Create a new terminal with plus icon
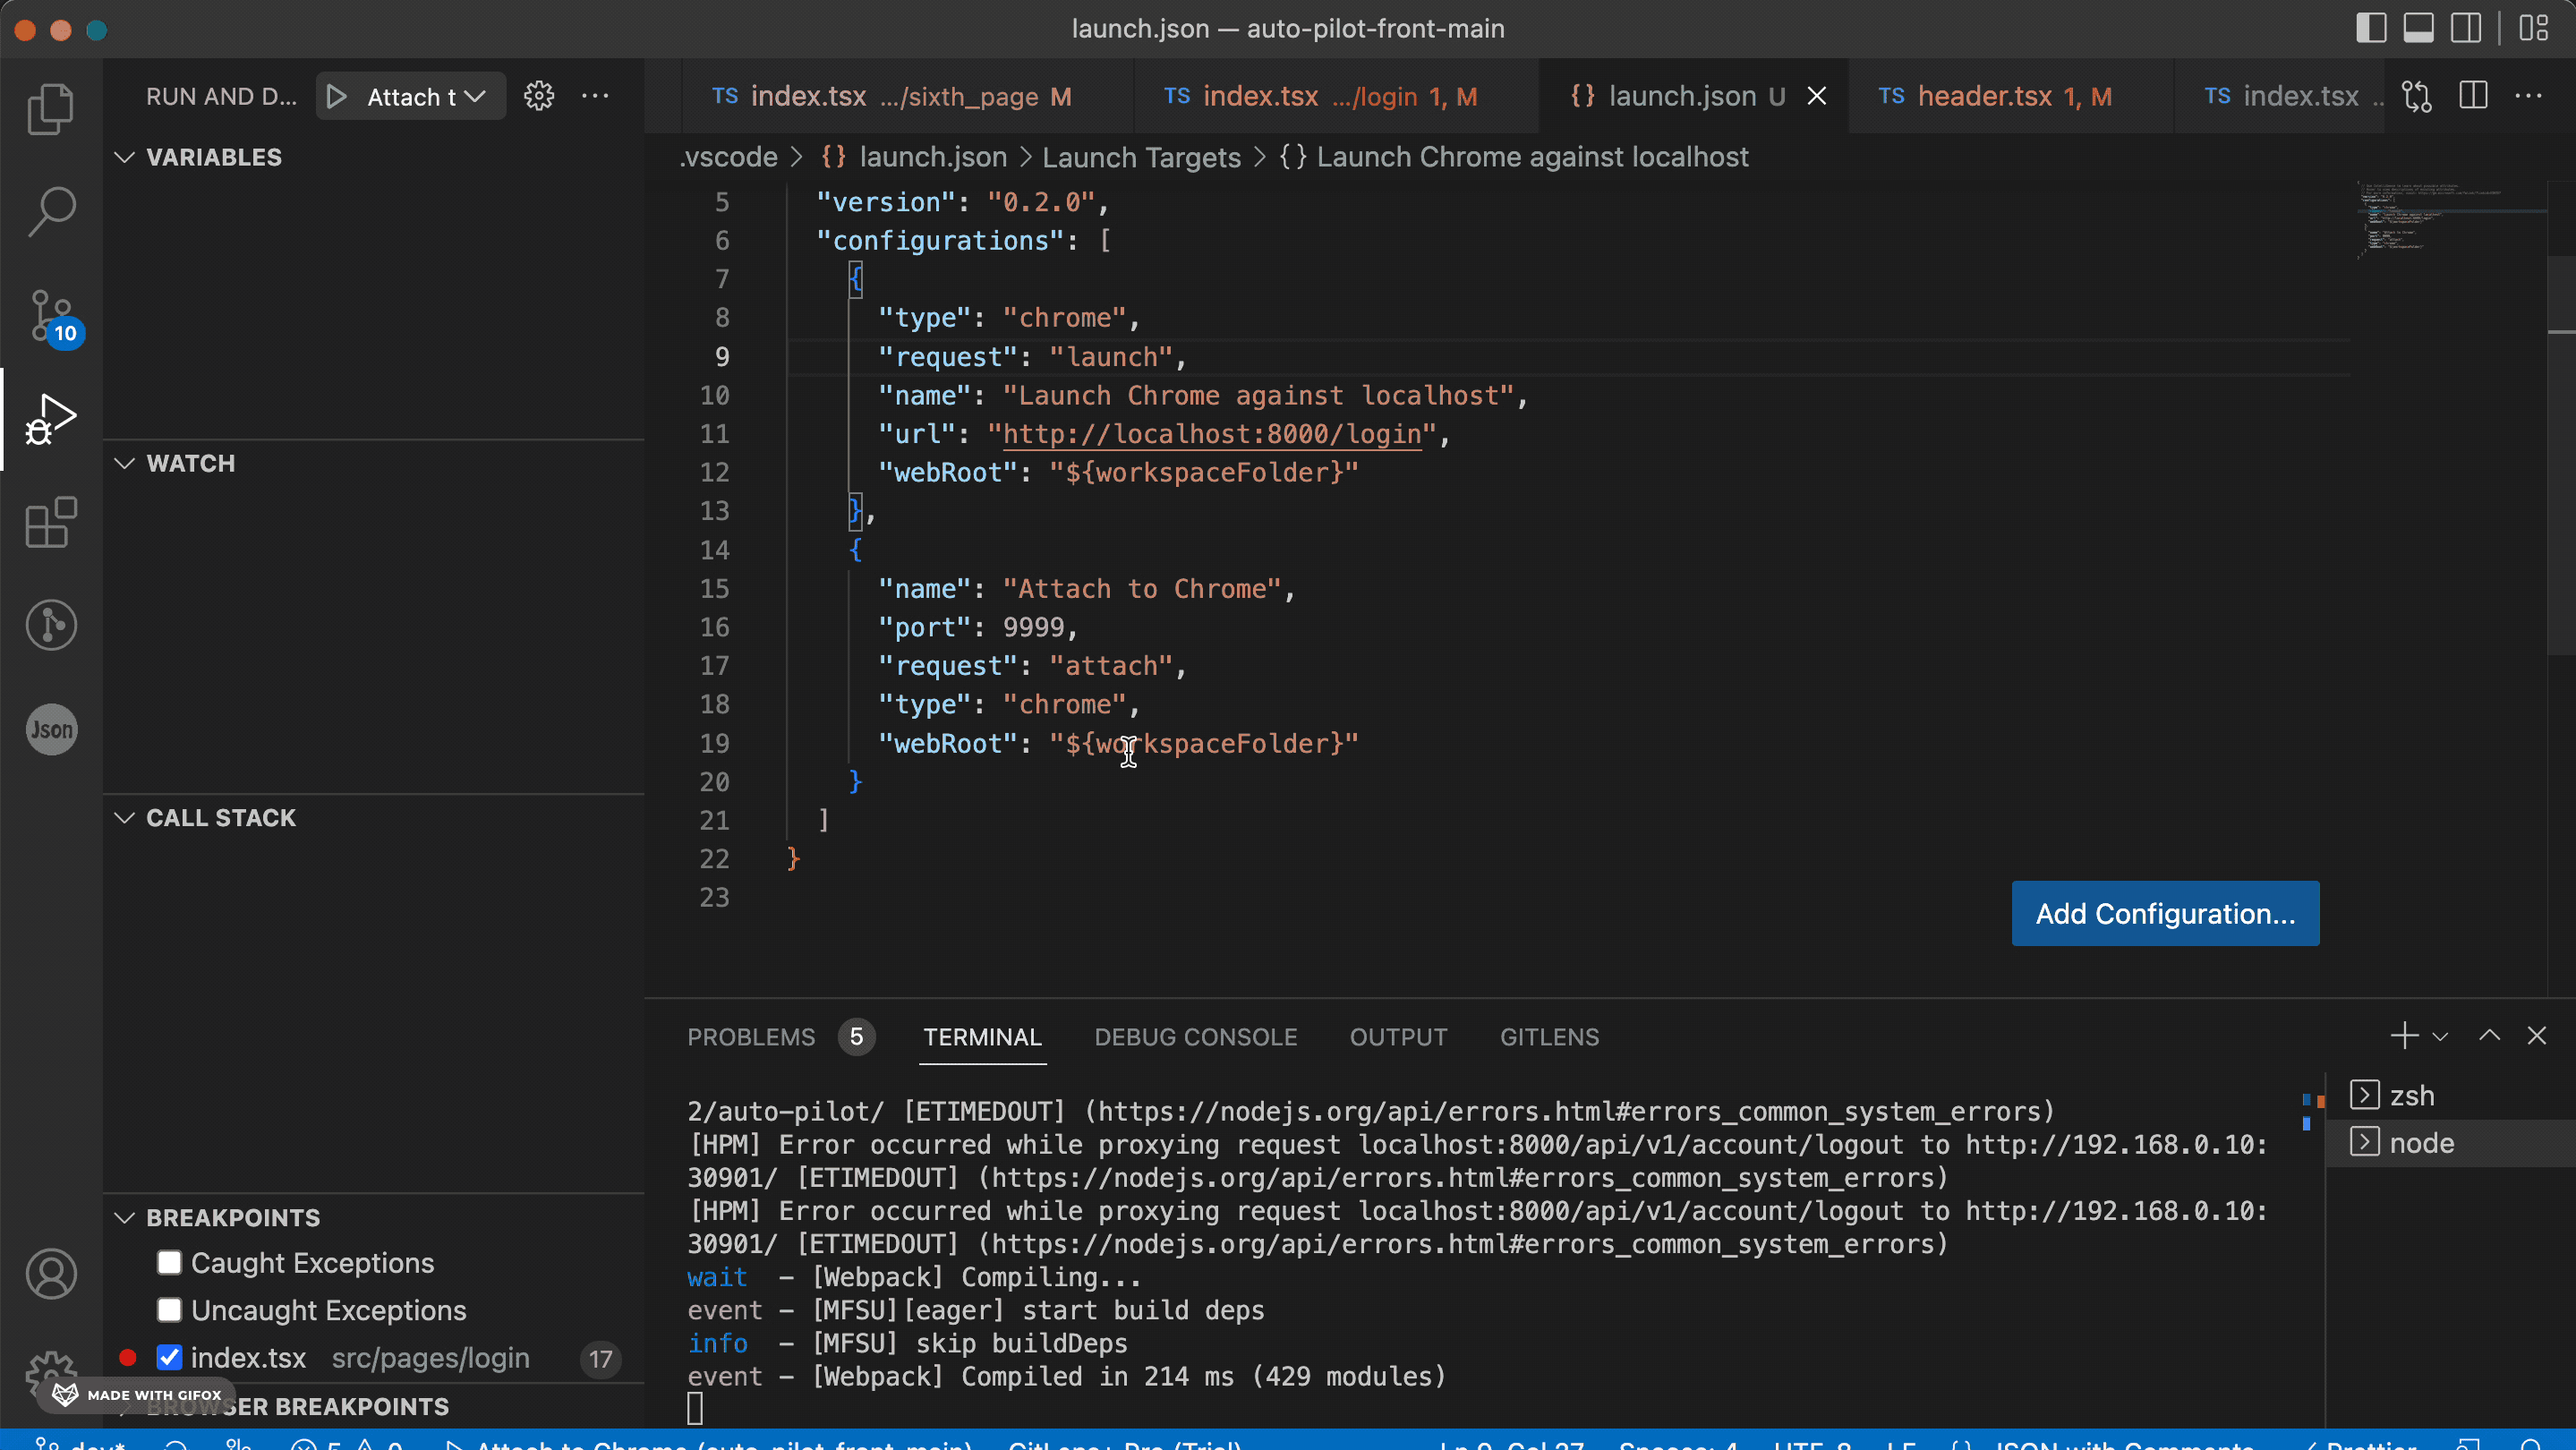This screenshot has width=2576, height=1450. [x=2404, y=1036]
